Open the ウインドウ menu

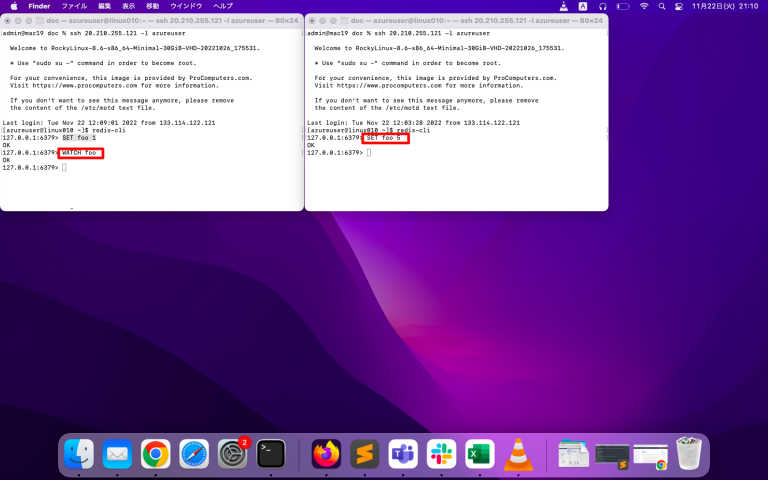point(186,6)
